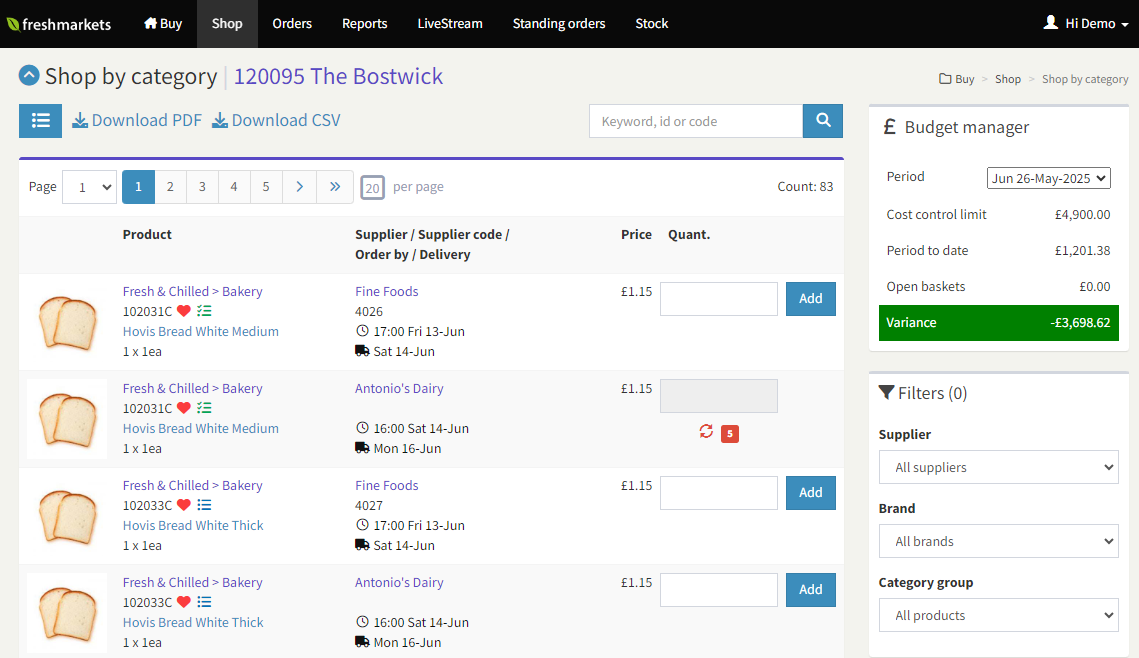This screenshot has height=658, width=1139.
Task: Open Standing orders menu
Action: tap(559, 23)
